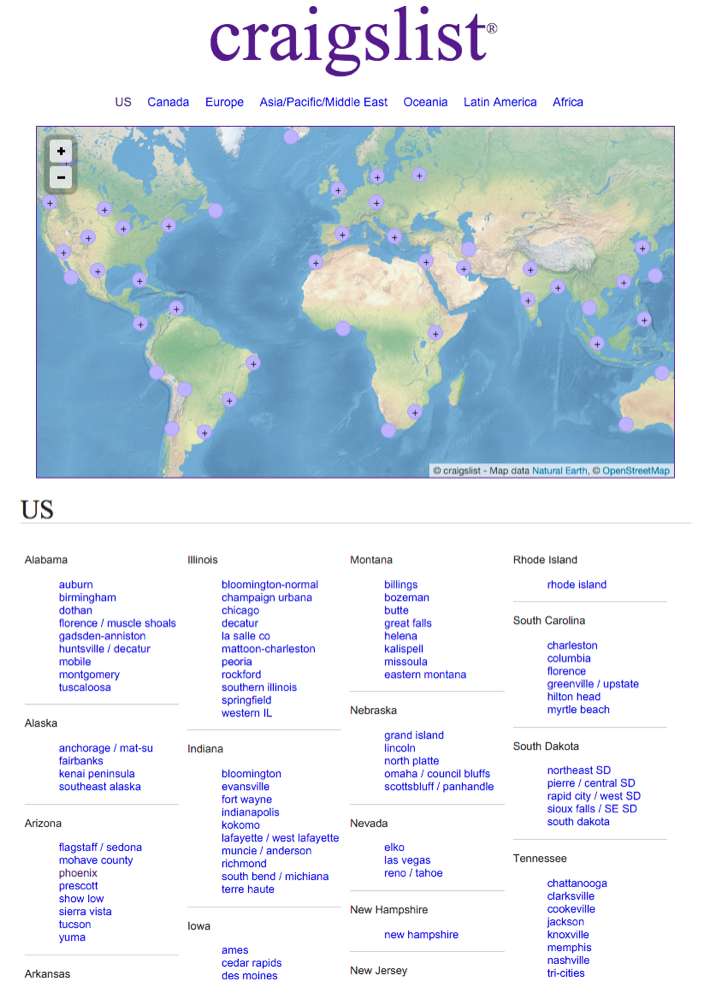Select the map marker over Scandinavia
The height and width of the screenshot is (982, 728).
[377, 177]
